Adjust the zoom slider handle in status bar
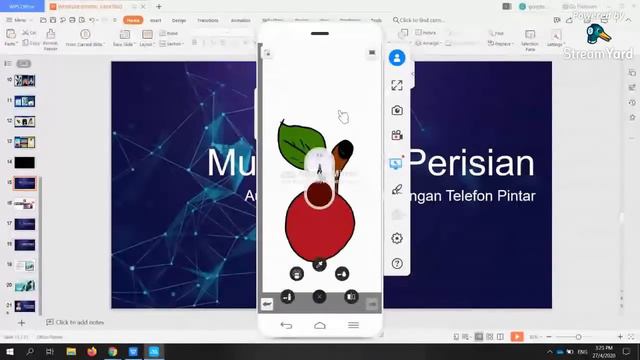 pos(578,337)
